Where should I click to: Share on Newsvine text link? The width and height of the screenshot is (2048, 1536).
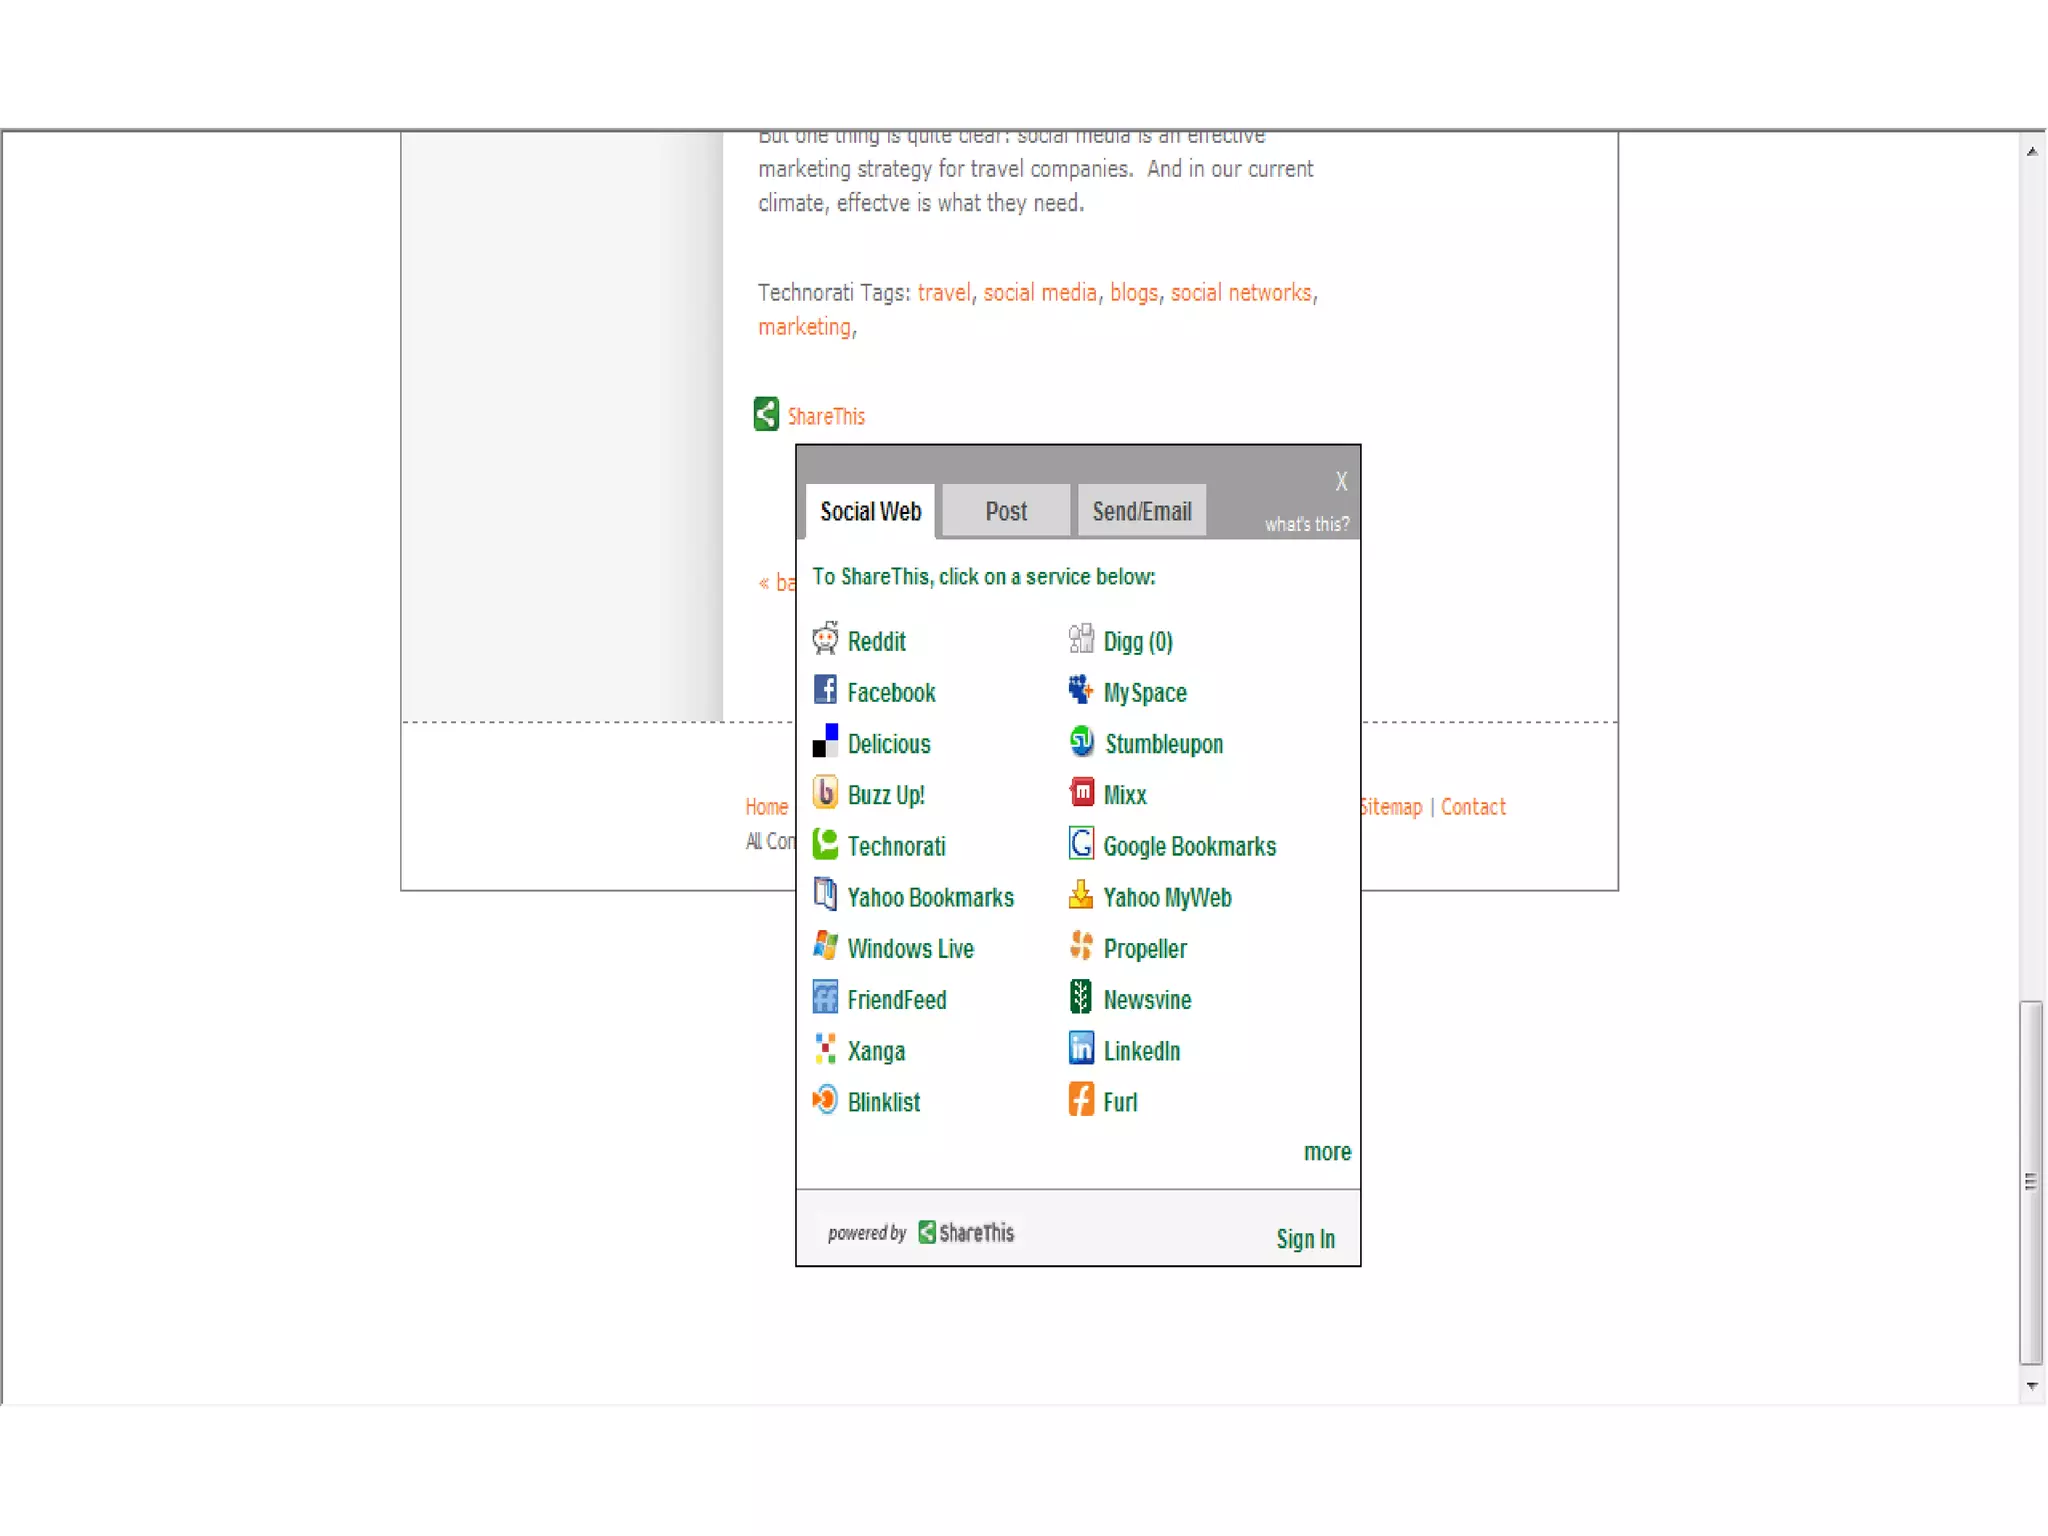(1147, 999)
